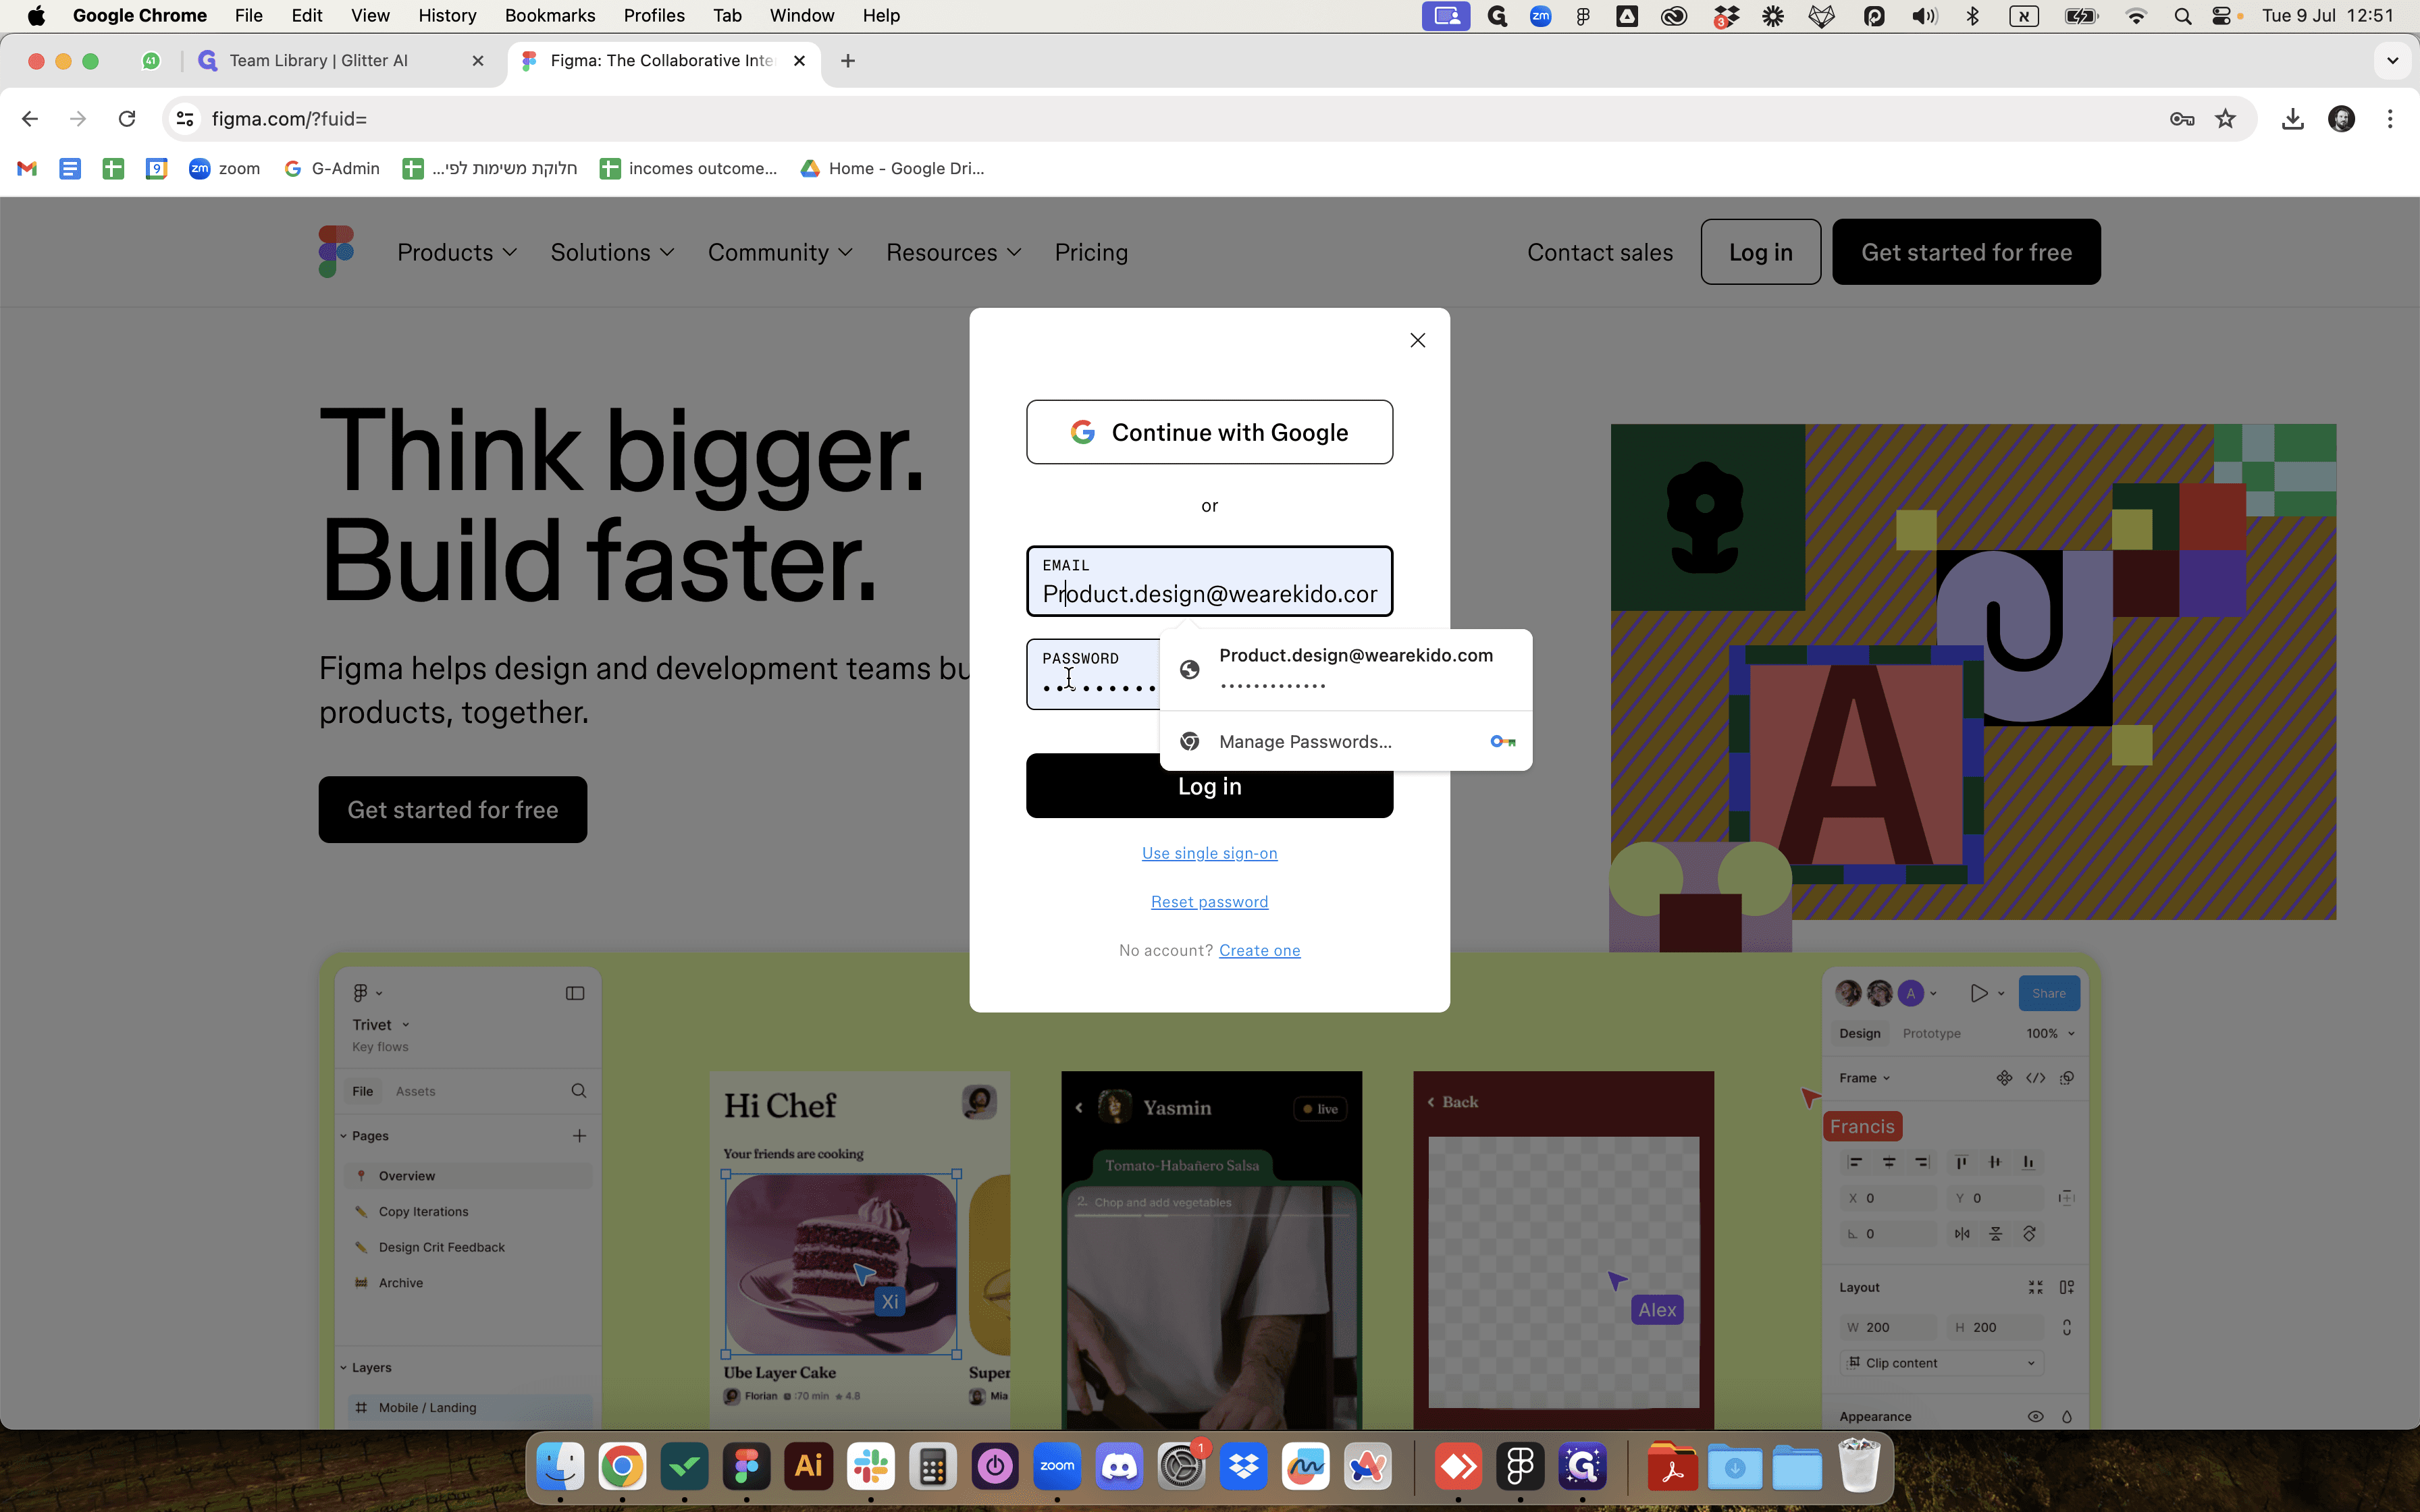Viewport: 2420px width, 1512px height.
Task: Open Chrome downloads icon
Action: (x=2293, y=119)
